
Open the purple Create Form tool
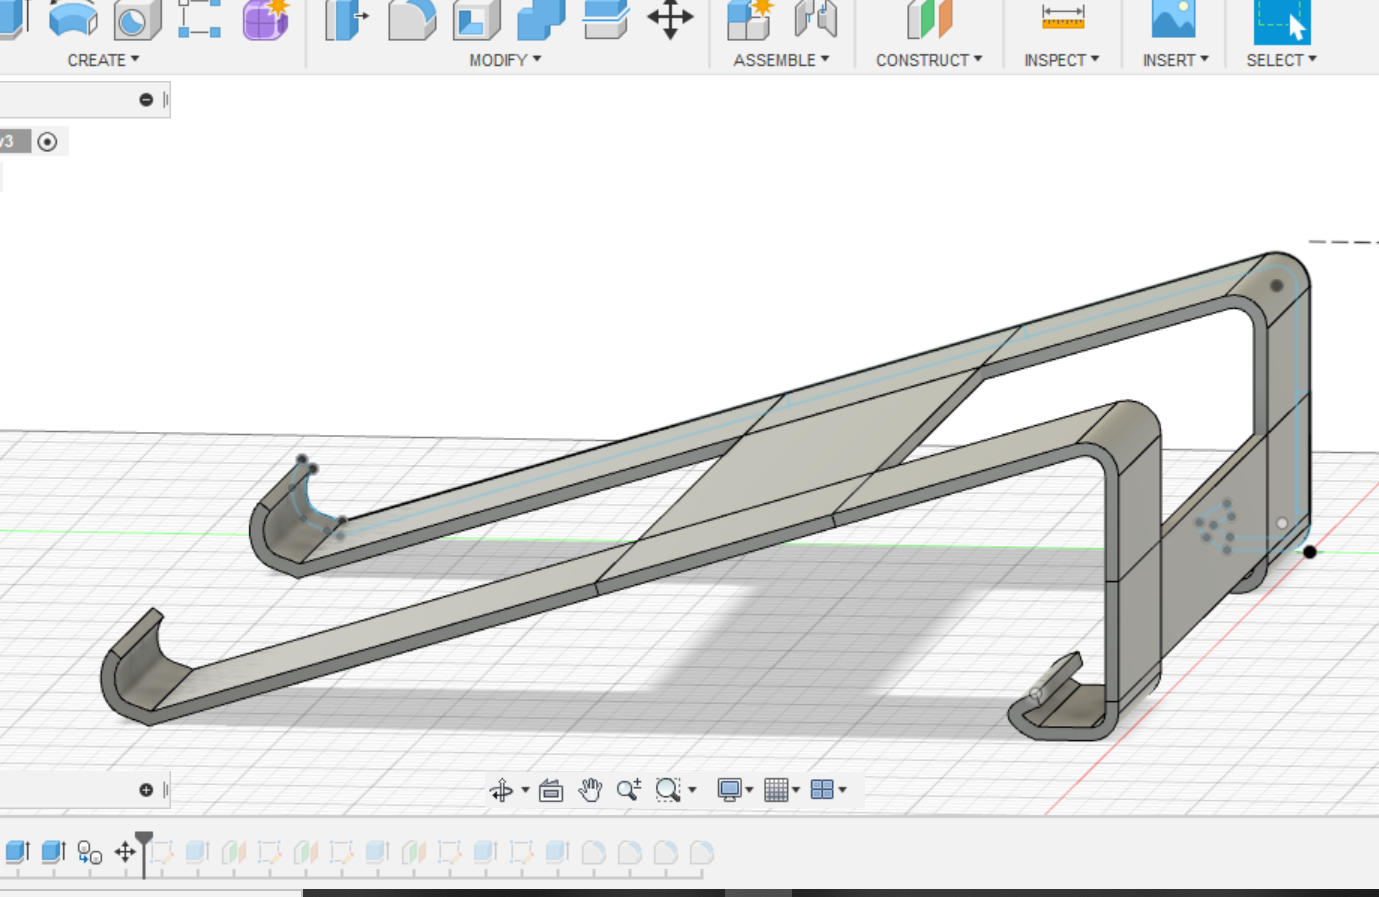click(x=265, y=20)
